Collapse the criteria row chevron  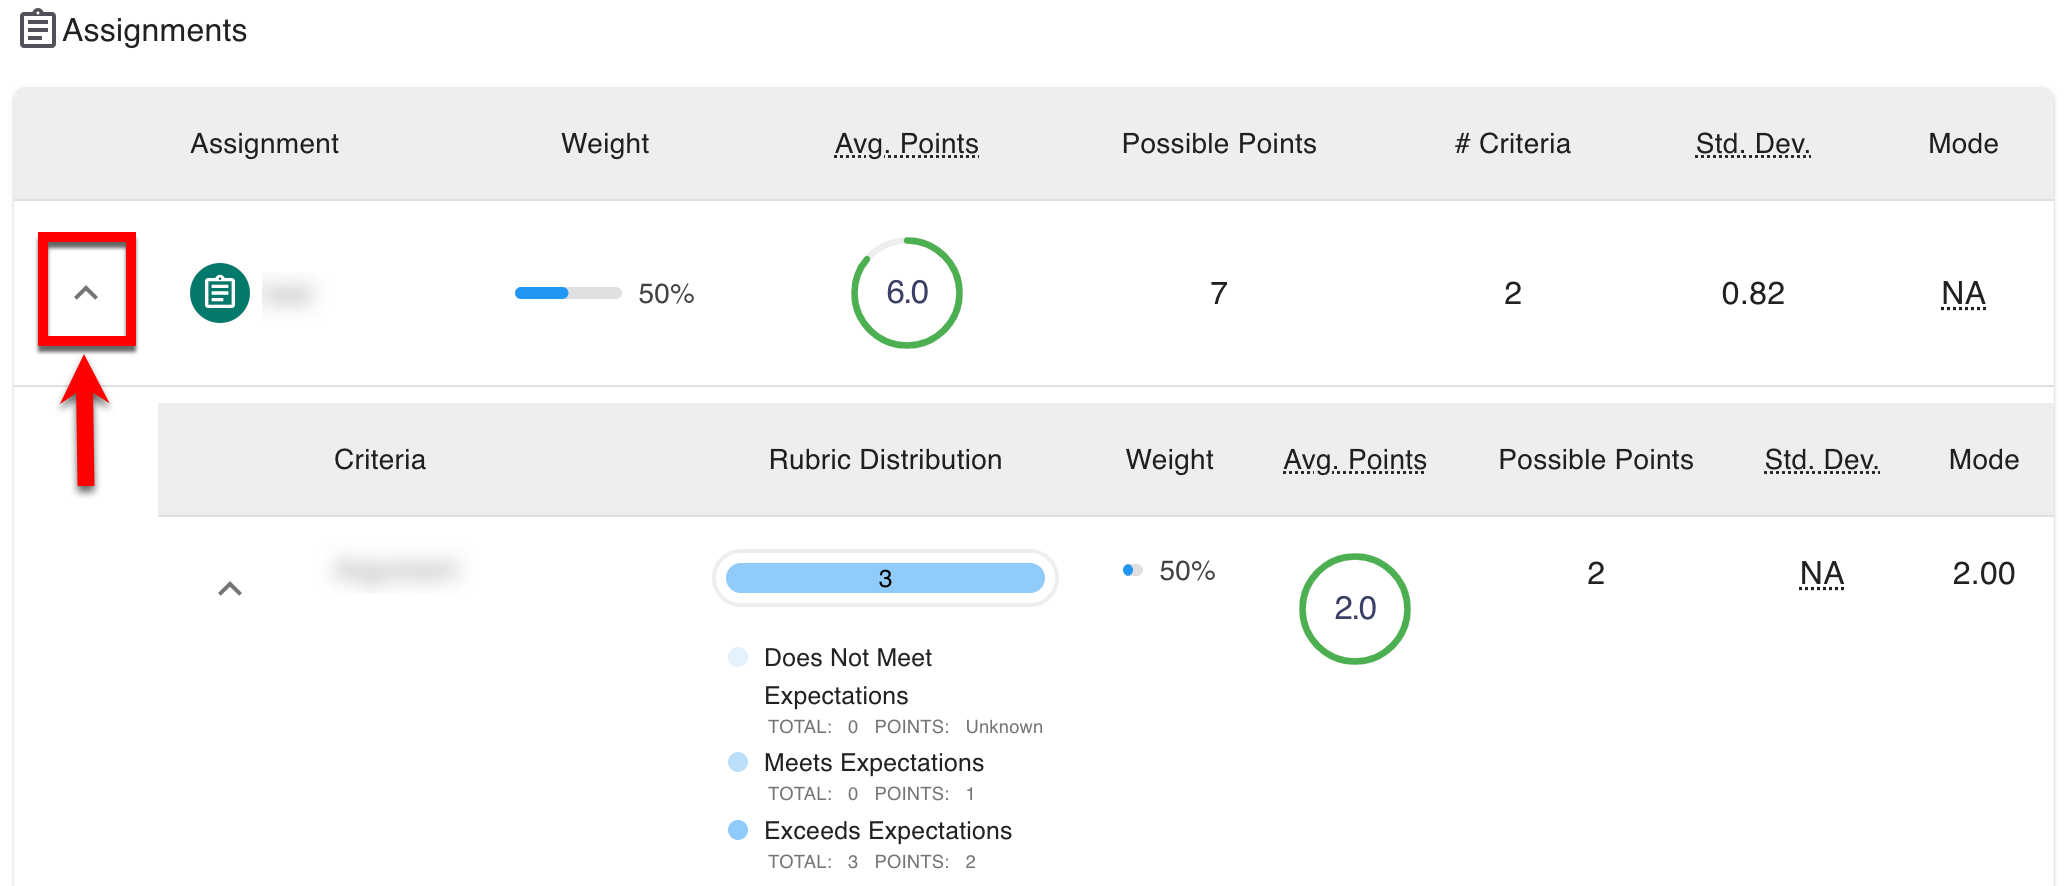pos(230,589)
